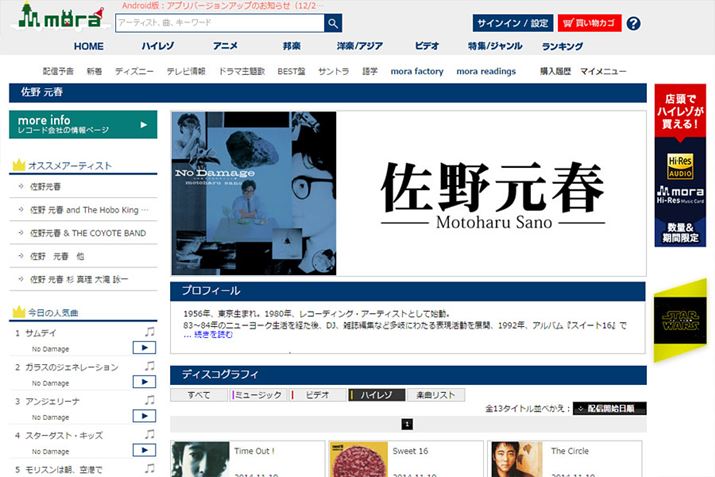Image resolution: width=715 pixels, height=477 pixels.
Task: Play ガラスのジェネレーション preview
Action: [x=144, y=382]
